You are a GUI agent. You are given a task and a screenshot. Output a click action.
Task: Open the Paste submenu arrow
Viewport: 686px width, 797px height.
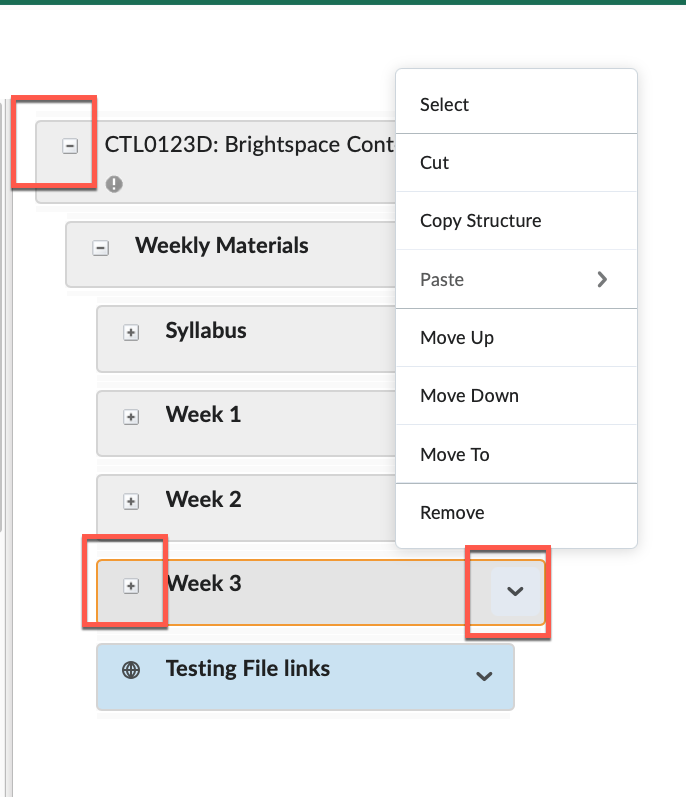602,280
